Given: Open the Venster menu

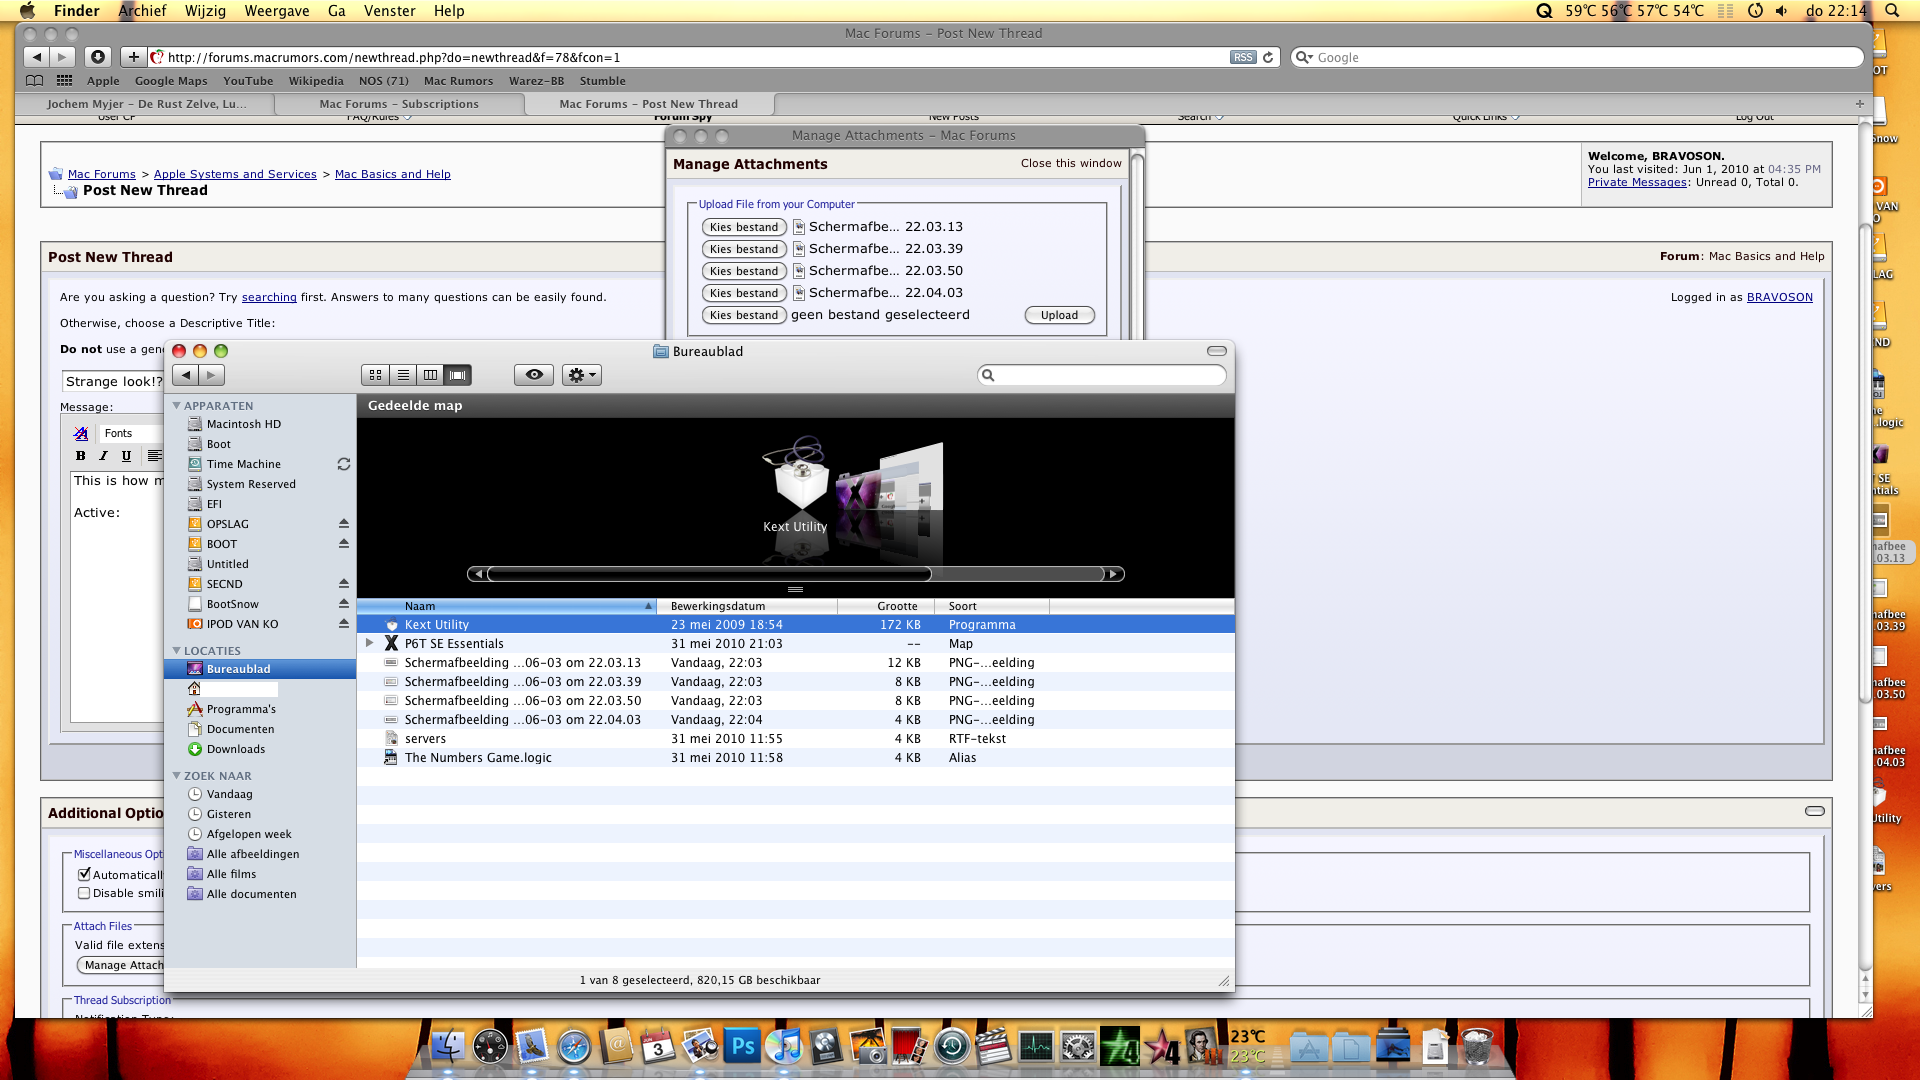Looking at the screenshot, I should 389,11.
